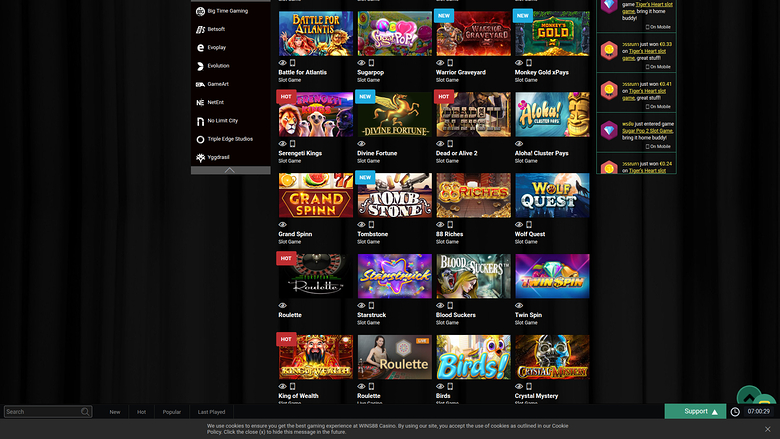The image size is (780, 439).
Task: Select the Evolution provider icon
Action: [200, 66]
